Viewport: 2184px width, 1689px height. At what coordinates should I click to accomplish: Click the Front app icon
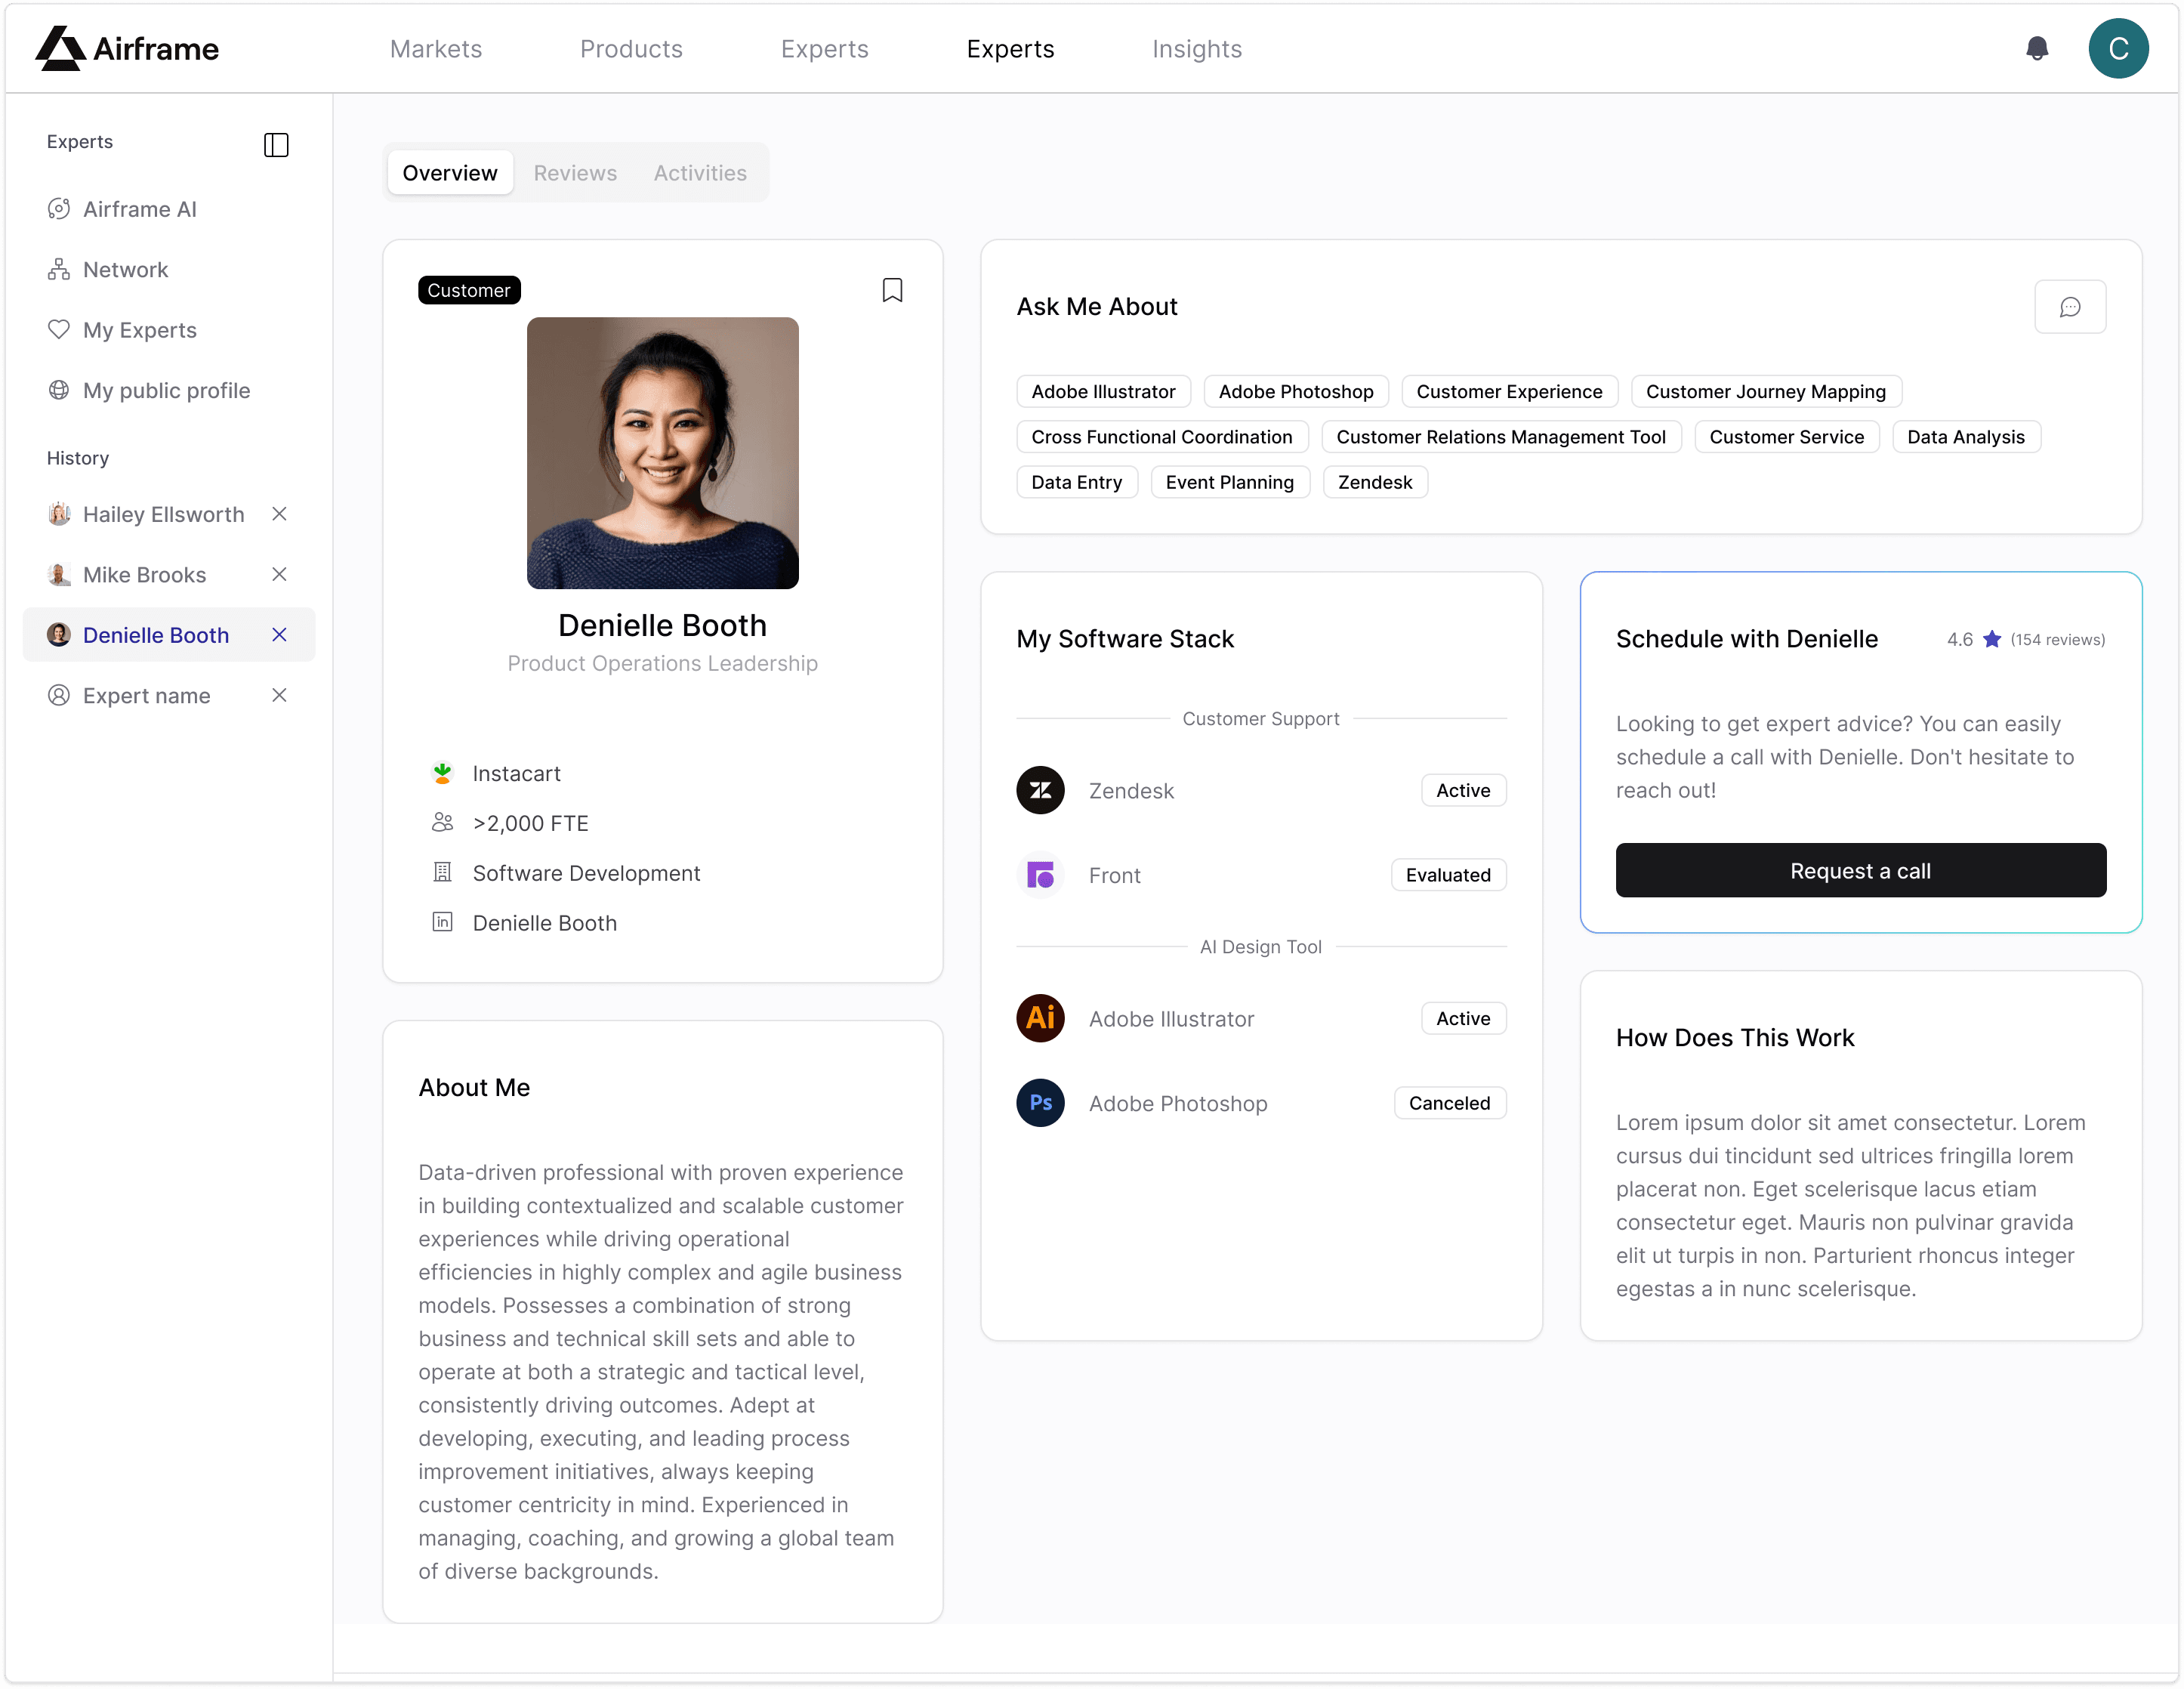pos(1040,875)
